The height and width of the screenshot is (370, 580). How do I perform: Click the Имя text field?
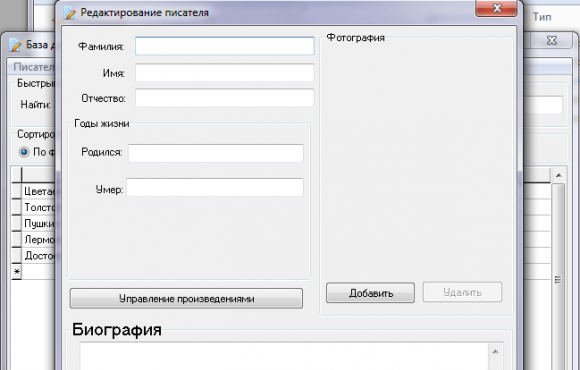pyautogui.click(x=225, y=73)
